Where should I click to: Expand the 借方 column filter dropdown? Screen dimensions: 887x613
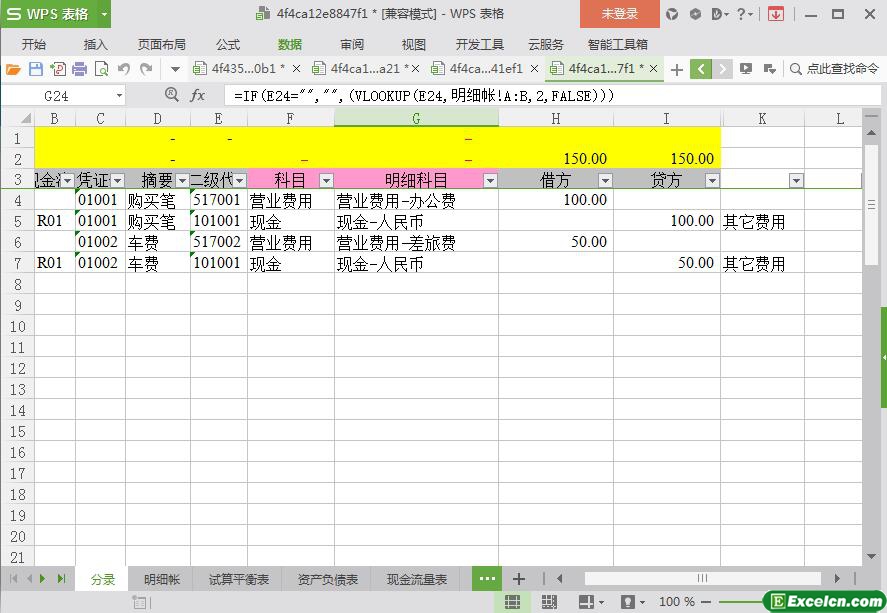point(605,181)
